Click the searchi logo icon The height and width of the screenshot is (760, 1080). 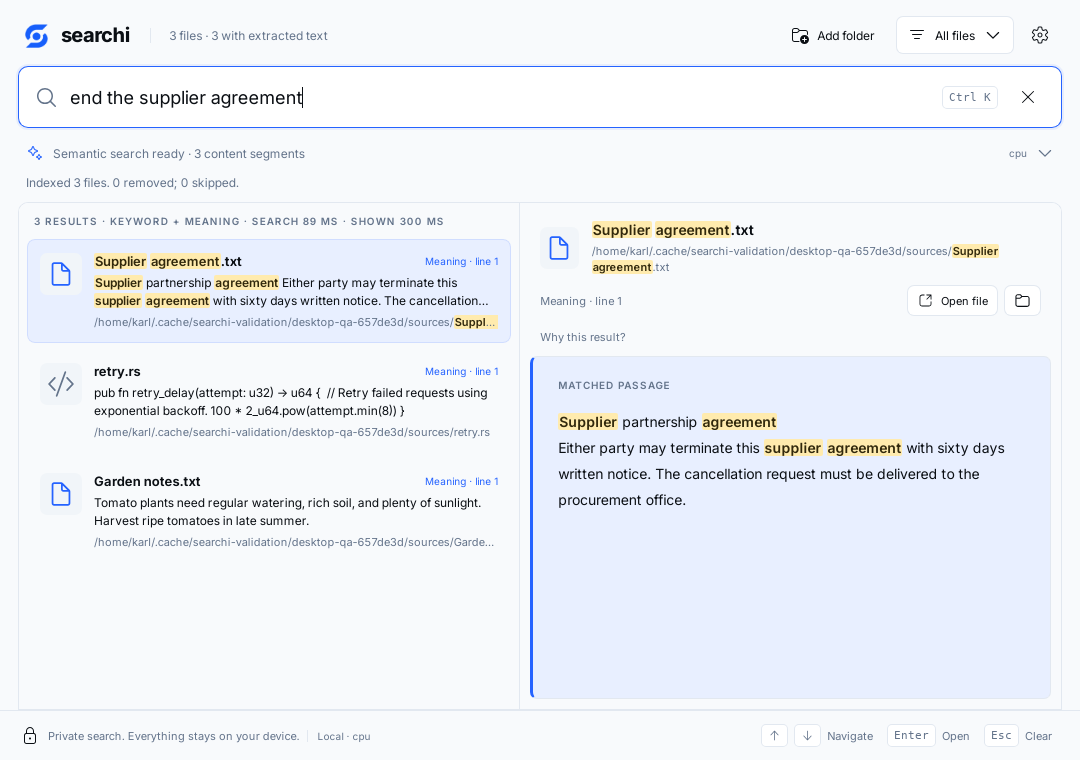[x=37, y=36]
